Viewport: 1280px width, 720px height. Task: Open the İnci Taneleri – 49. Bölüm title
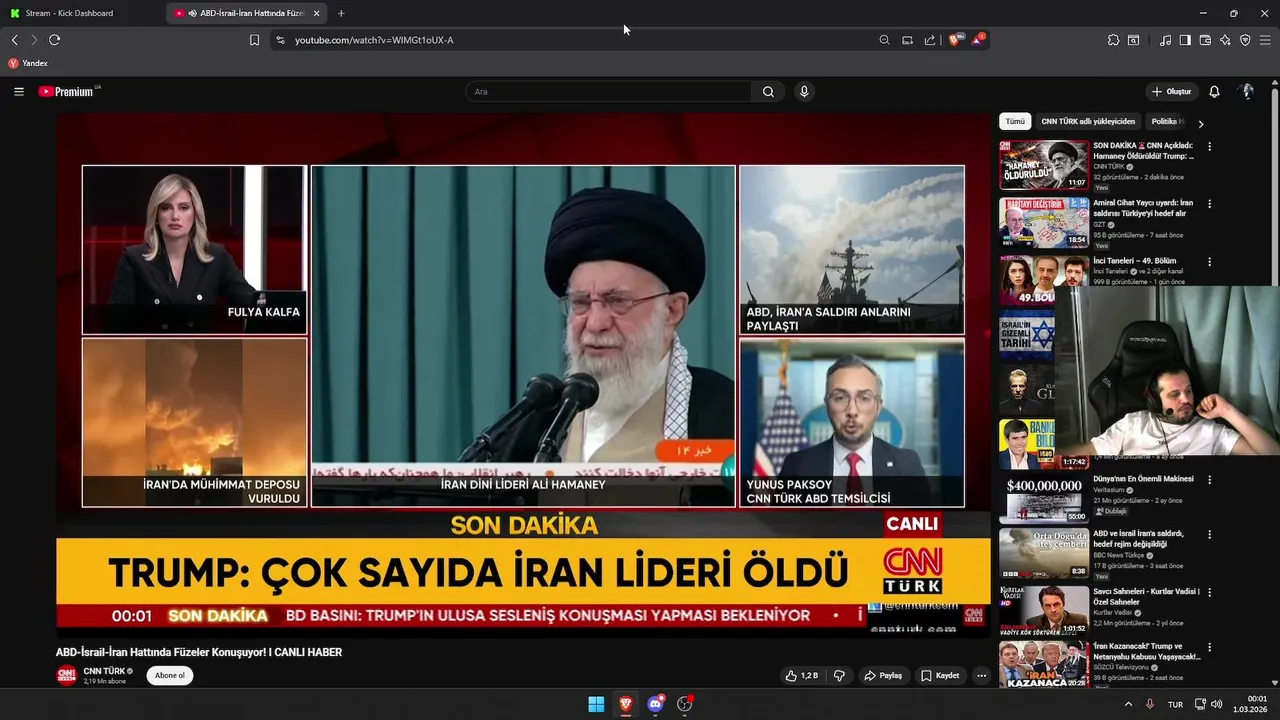pos(1136,261)
